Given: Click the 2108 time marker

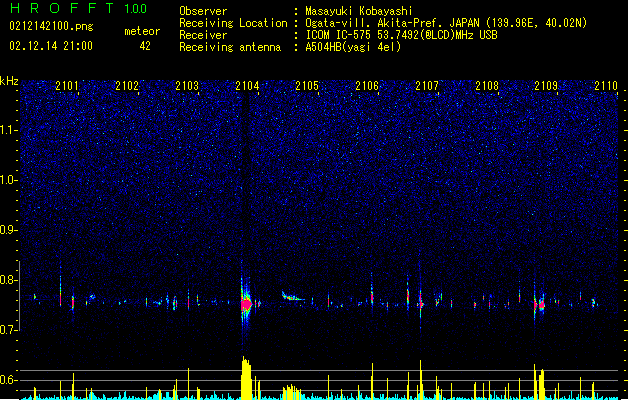Looking at the screenshot, I should click(487, 85).
